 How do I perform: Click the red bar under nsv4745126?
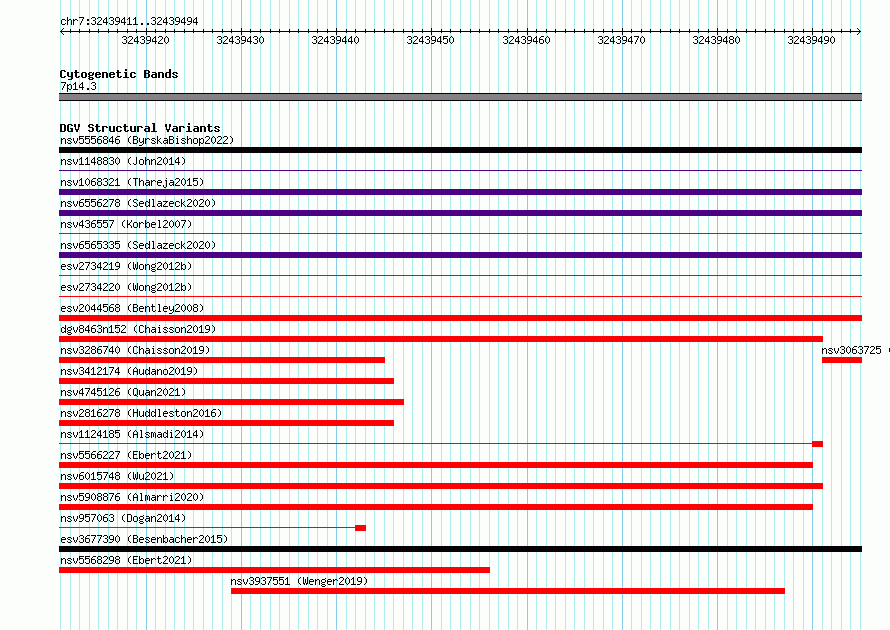coord(232,402)
